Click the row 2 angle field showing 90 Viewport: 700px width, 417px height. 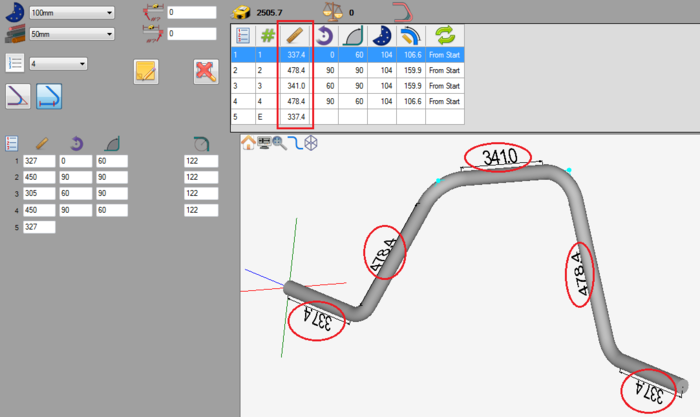(x=112, y=177)
